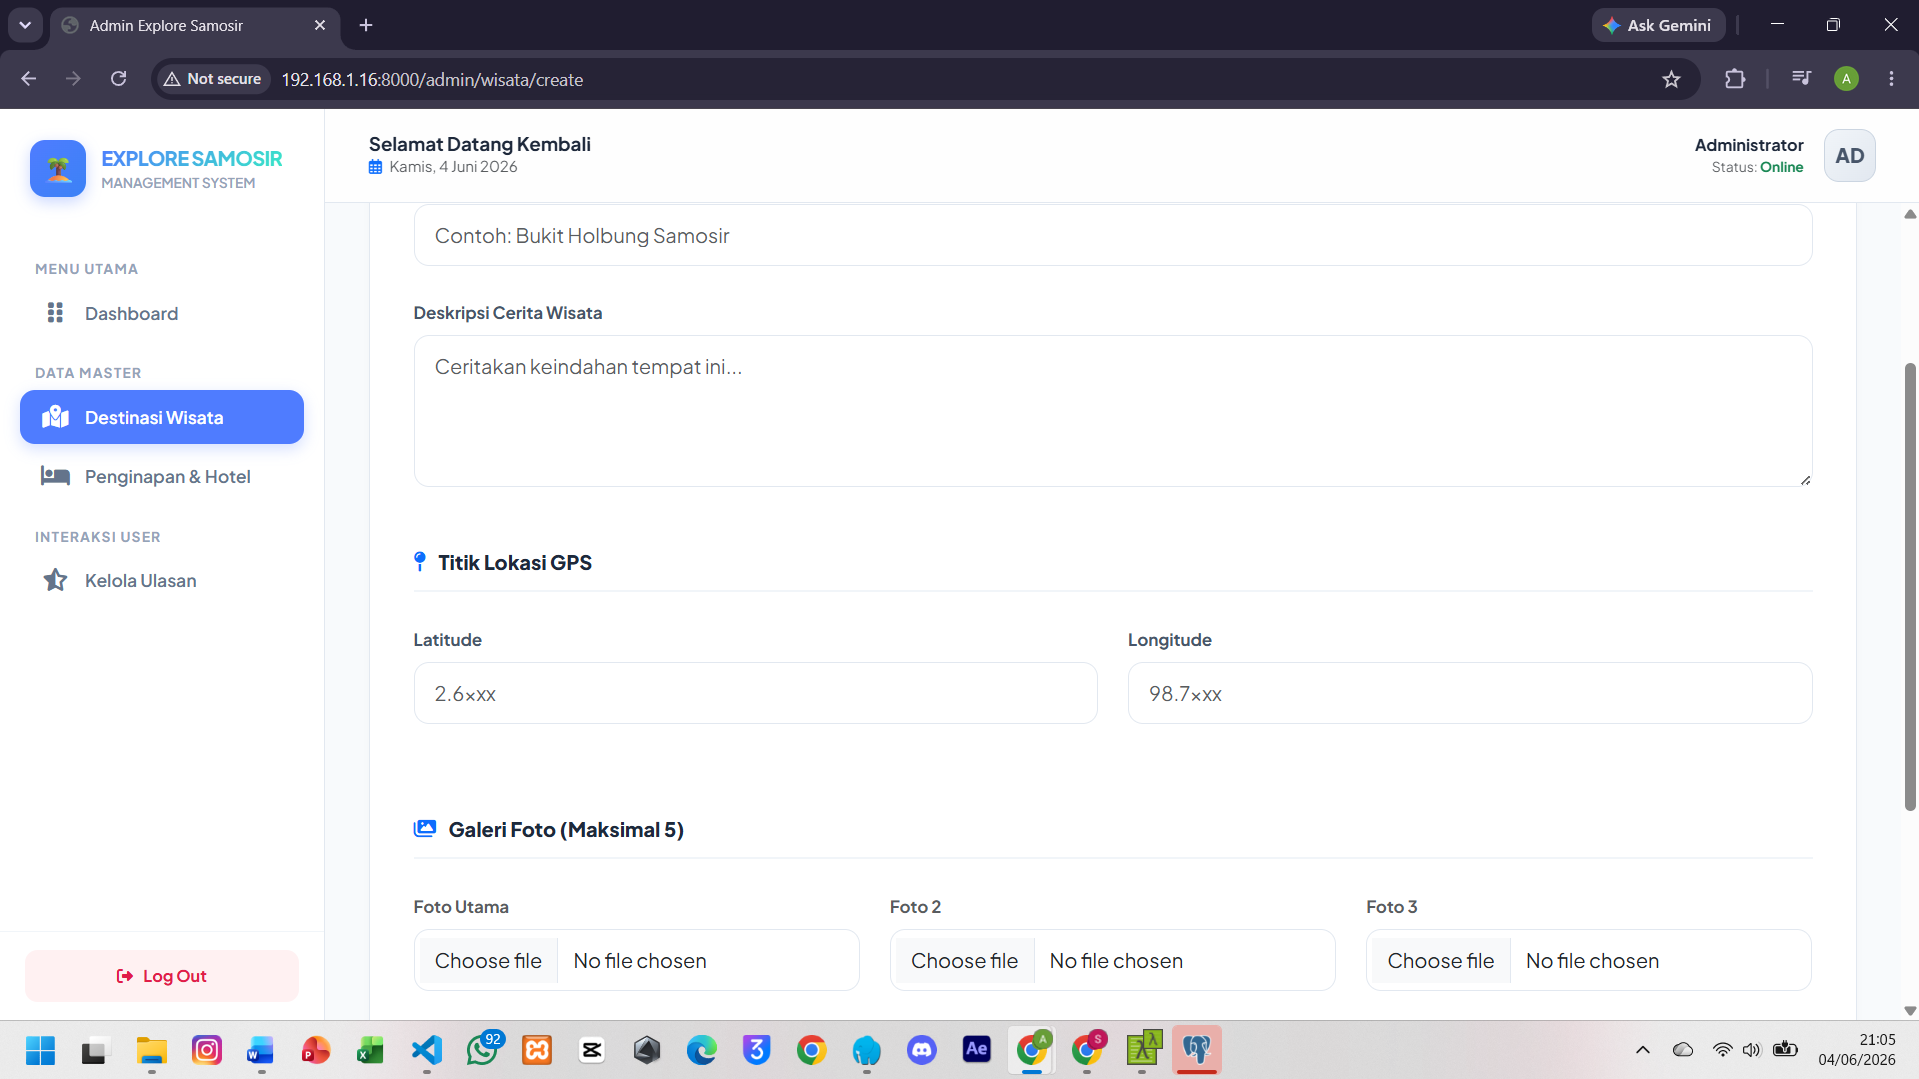
Task: Reload the current page
Action: pos(118,79)
